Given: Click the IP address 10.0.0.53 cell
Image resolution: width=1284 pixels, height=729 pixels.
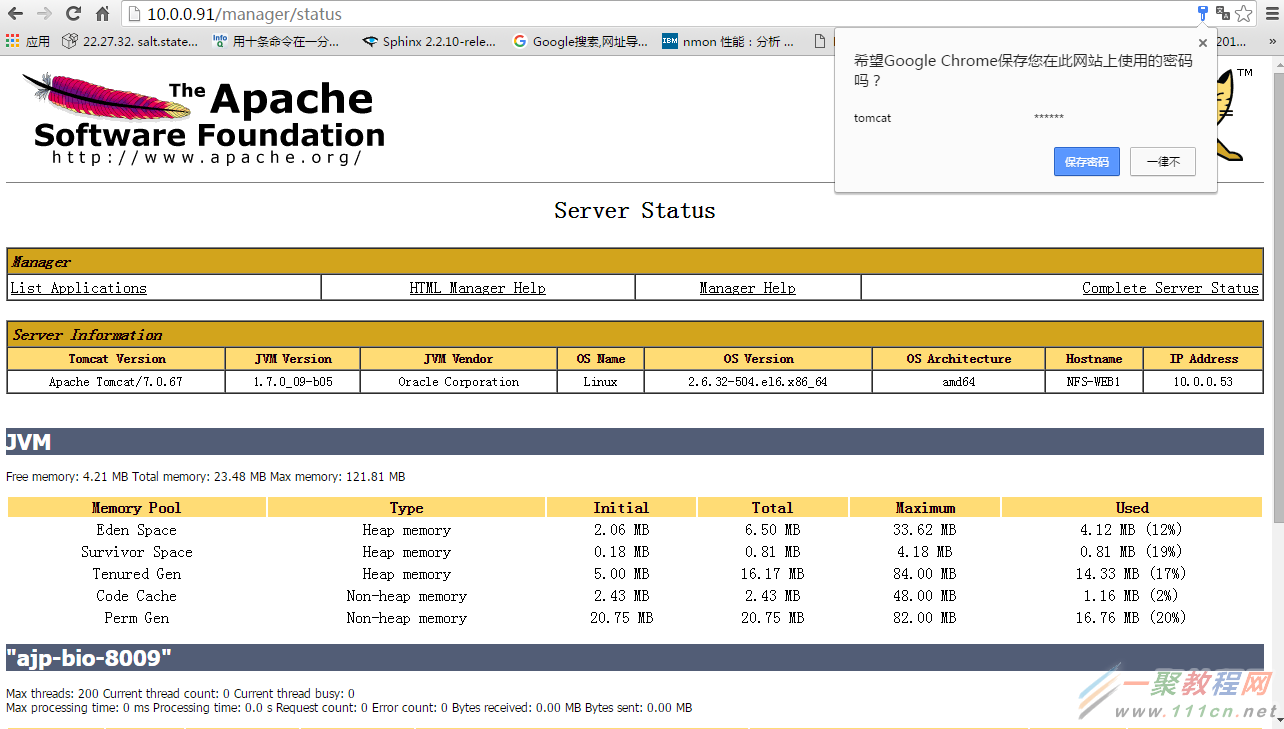Looking at the screenshot, I should 1203,382.
